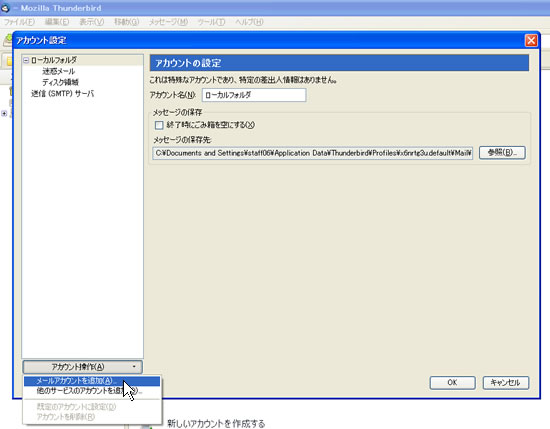
Task: Click 新しいアカウントを作成する link behind dialog
Action: (216, 424)
